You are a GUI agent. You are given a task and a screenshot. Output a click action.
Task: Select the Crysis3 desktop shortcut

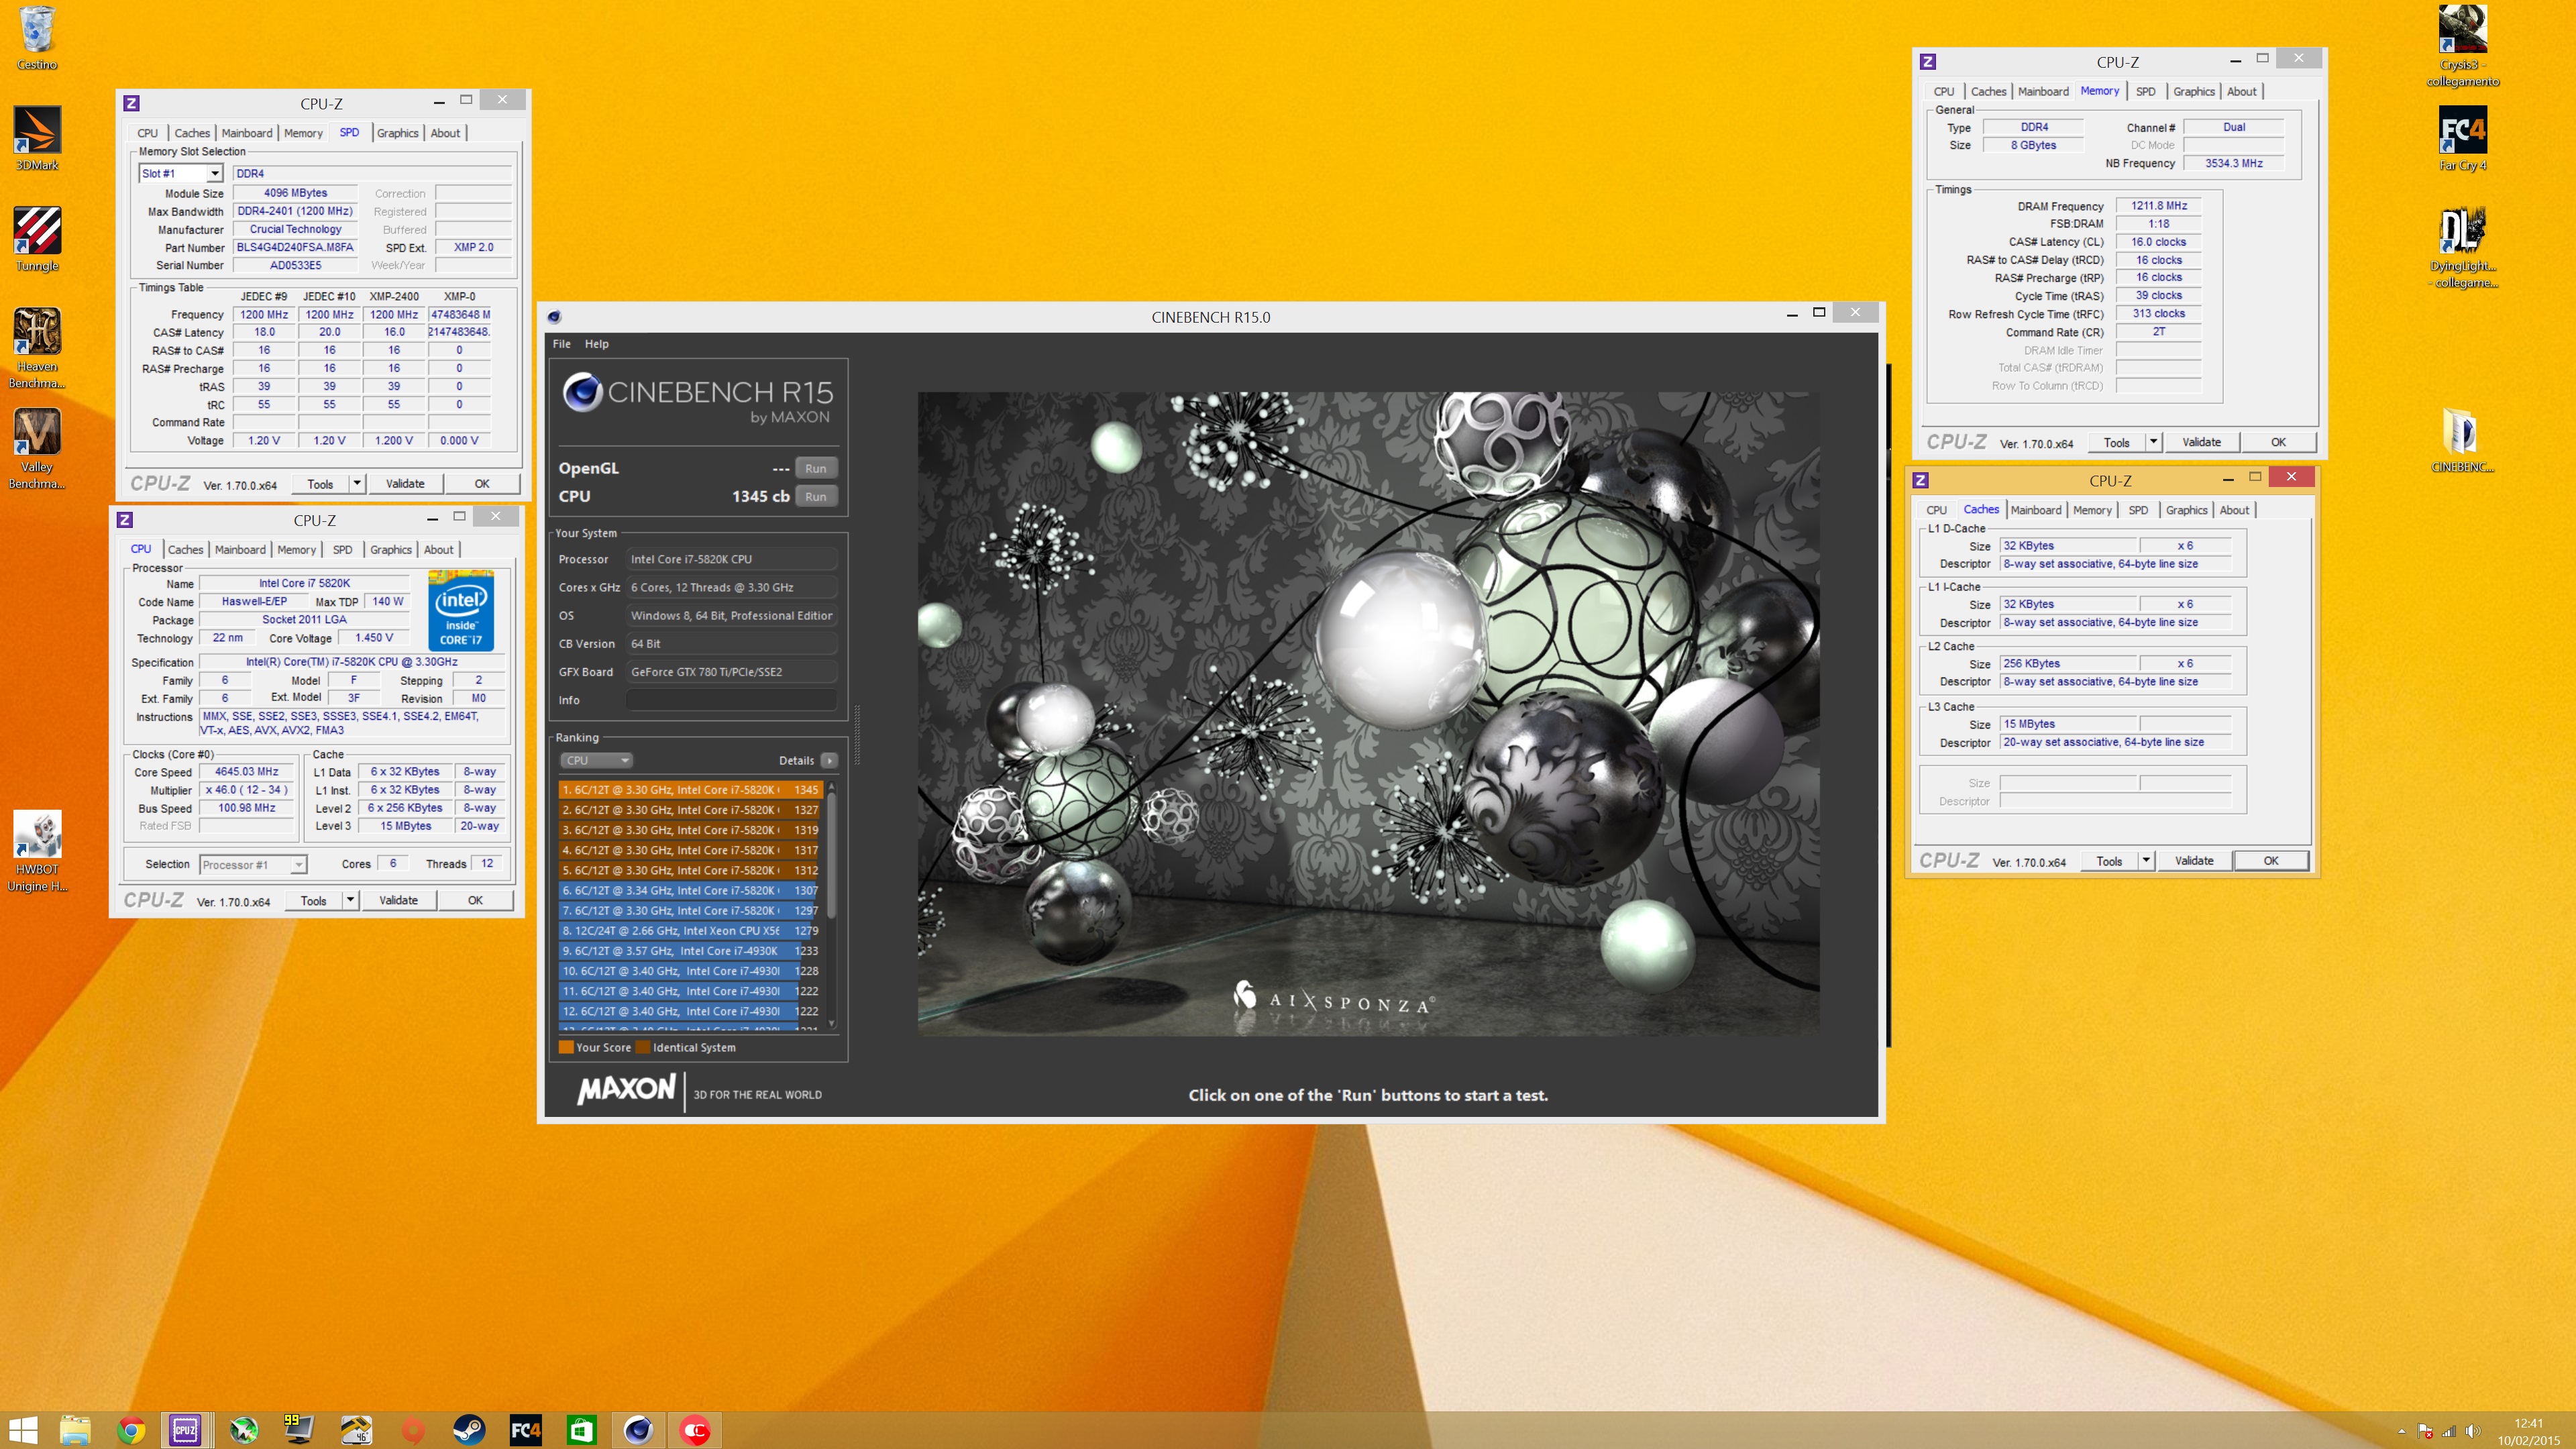pos(2462,46)
